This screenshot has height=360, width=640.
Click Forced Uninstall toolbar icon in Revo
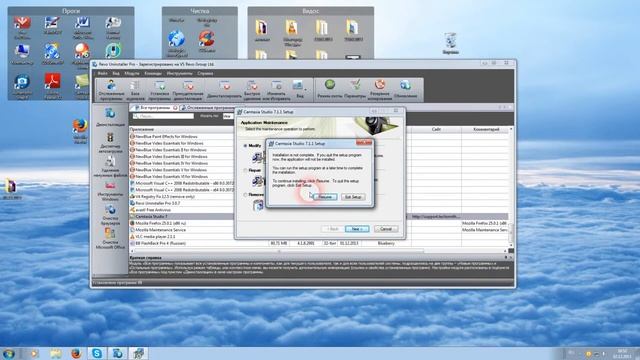coord(188,90)
